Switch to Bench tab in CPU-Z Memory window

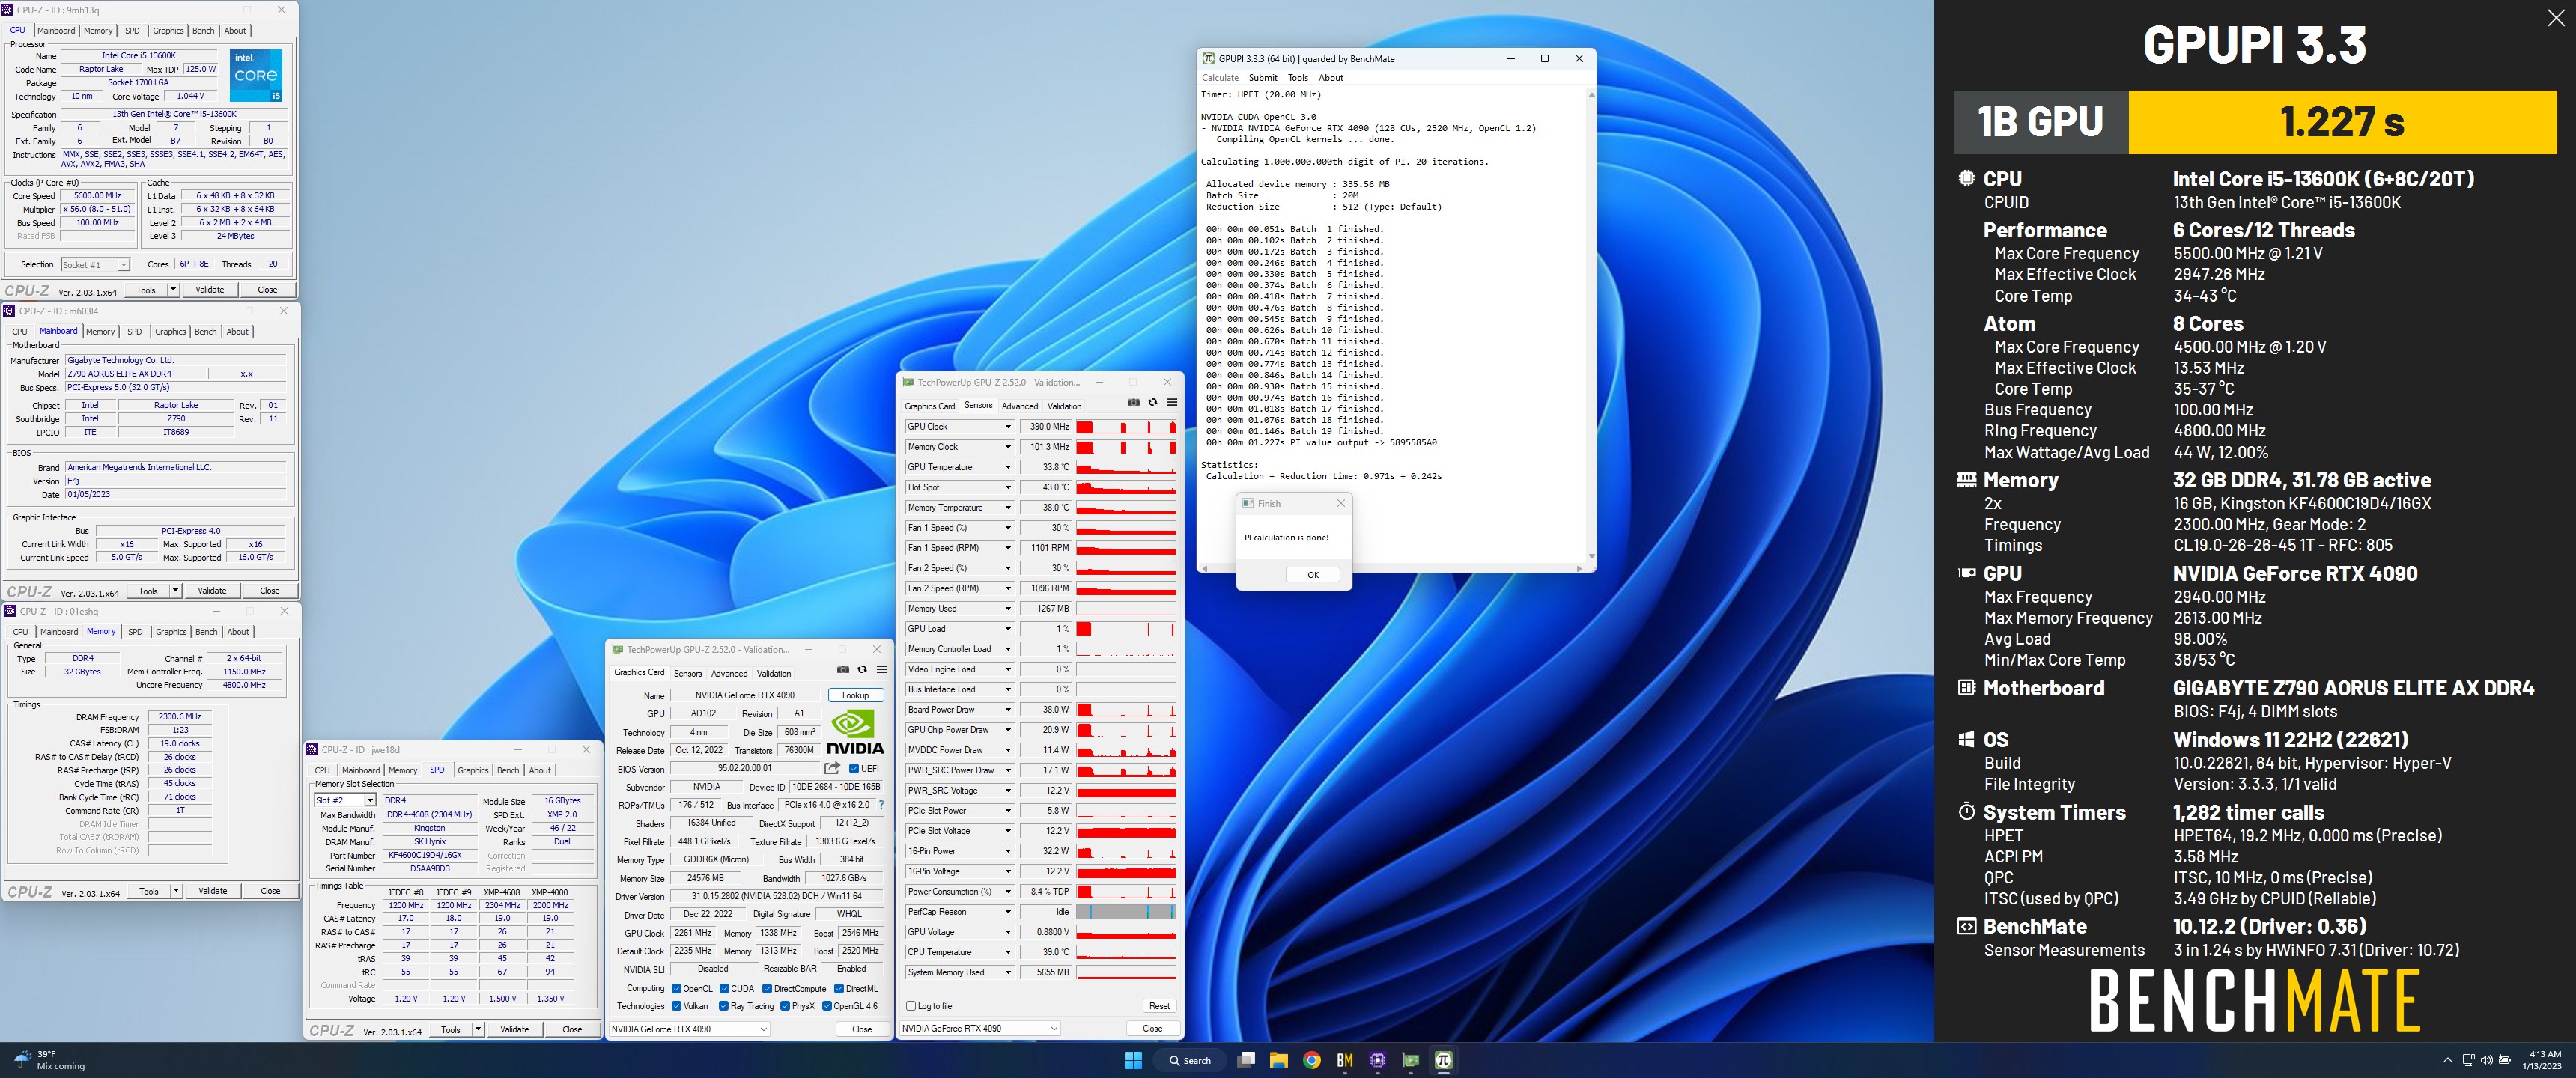coord(206,631)
